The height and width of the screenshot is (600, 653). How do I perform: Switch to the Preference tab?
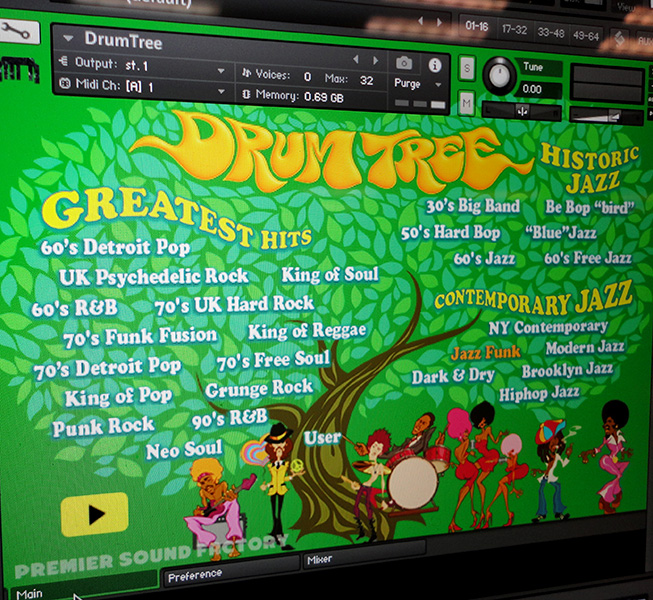(232, 573)
